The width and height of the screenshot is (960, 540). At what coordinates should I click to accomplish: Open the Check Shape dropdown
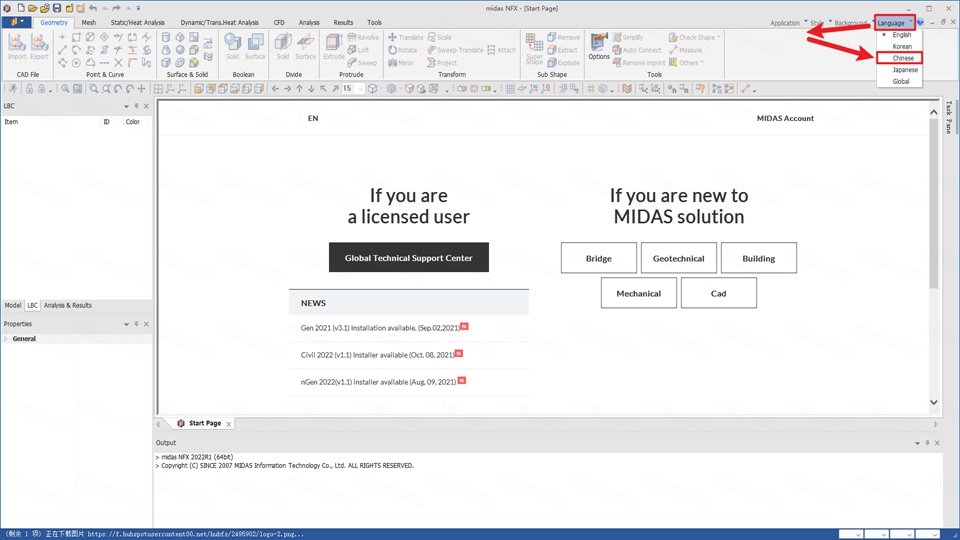[694, 37]
